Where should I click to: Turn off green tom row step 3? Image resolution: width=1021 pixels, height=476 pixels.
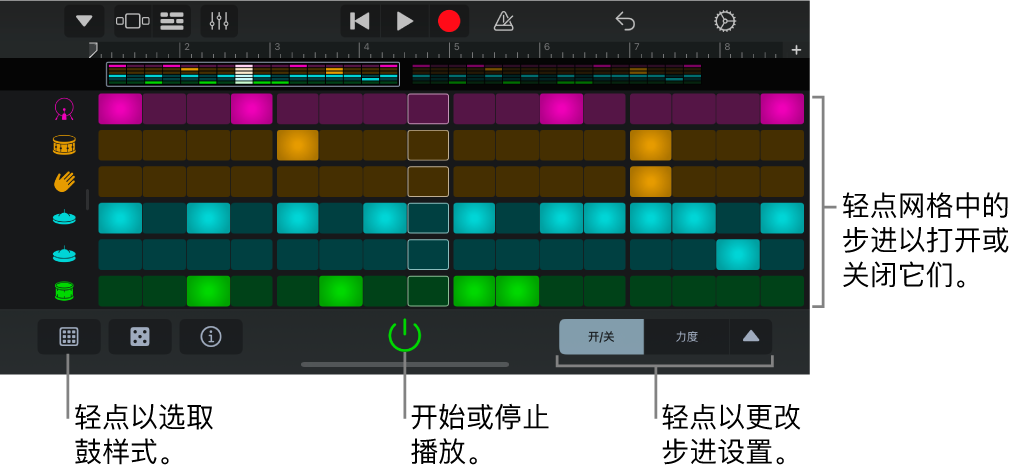[208, 291]
